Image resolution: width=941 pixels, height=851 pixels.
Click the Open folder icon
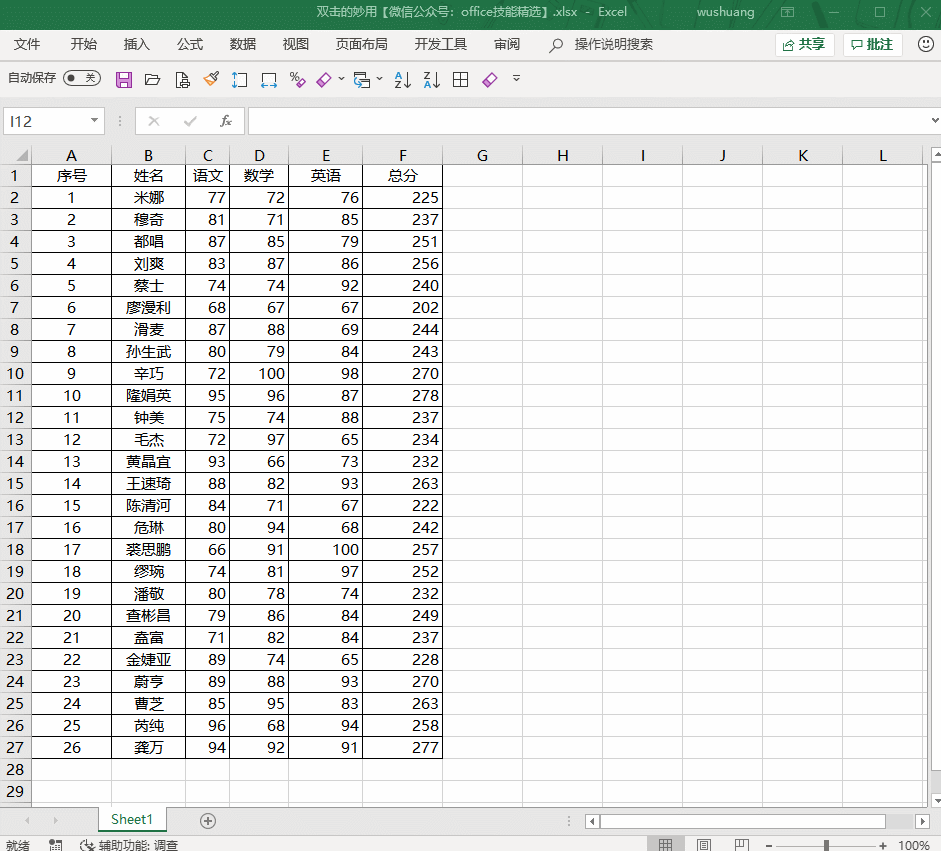coord(152,79)
